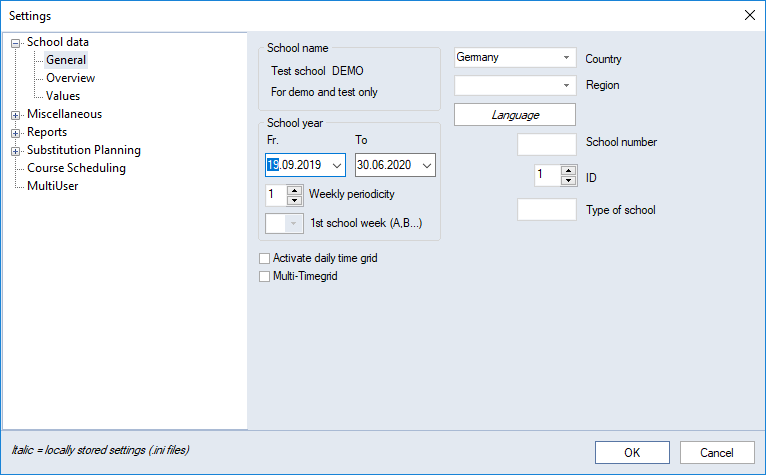Screen dimensions: 766x475
Task: Enable the Multi-Timegrid checkbox
Action: click(x=264, y=276)
